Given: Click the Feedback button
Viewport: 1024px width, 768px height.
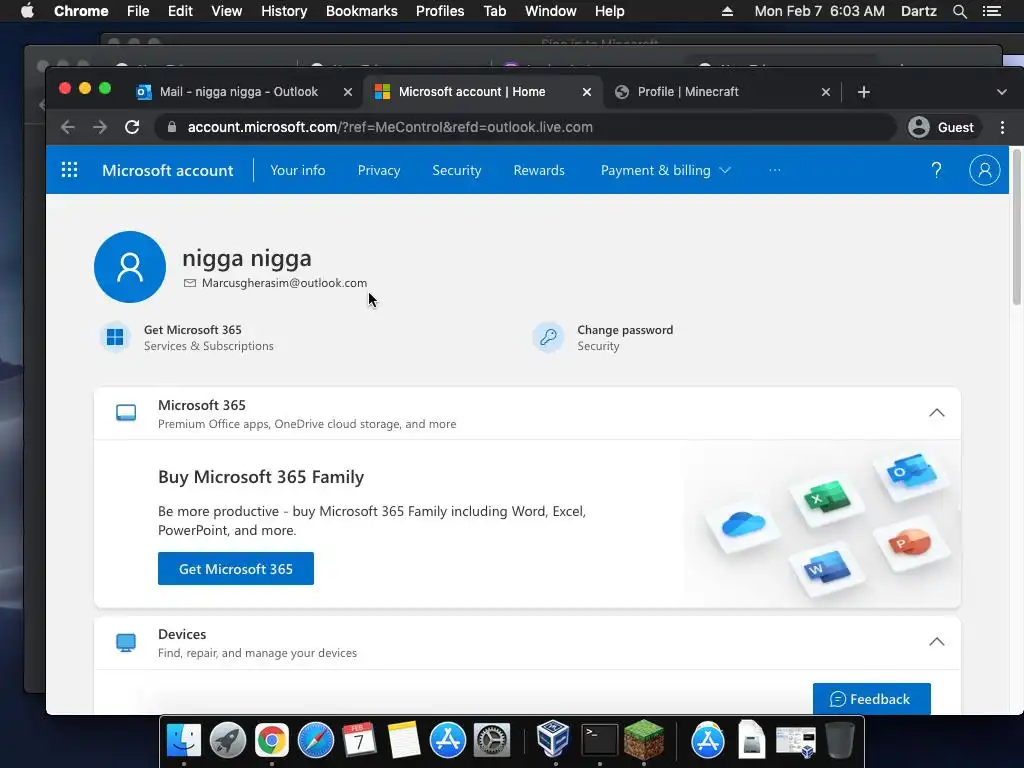Looking at the screenshot, I should point(871,699).
